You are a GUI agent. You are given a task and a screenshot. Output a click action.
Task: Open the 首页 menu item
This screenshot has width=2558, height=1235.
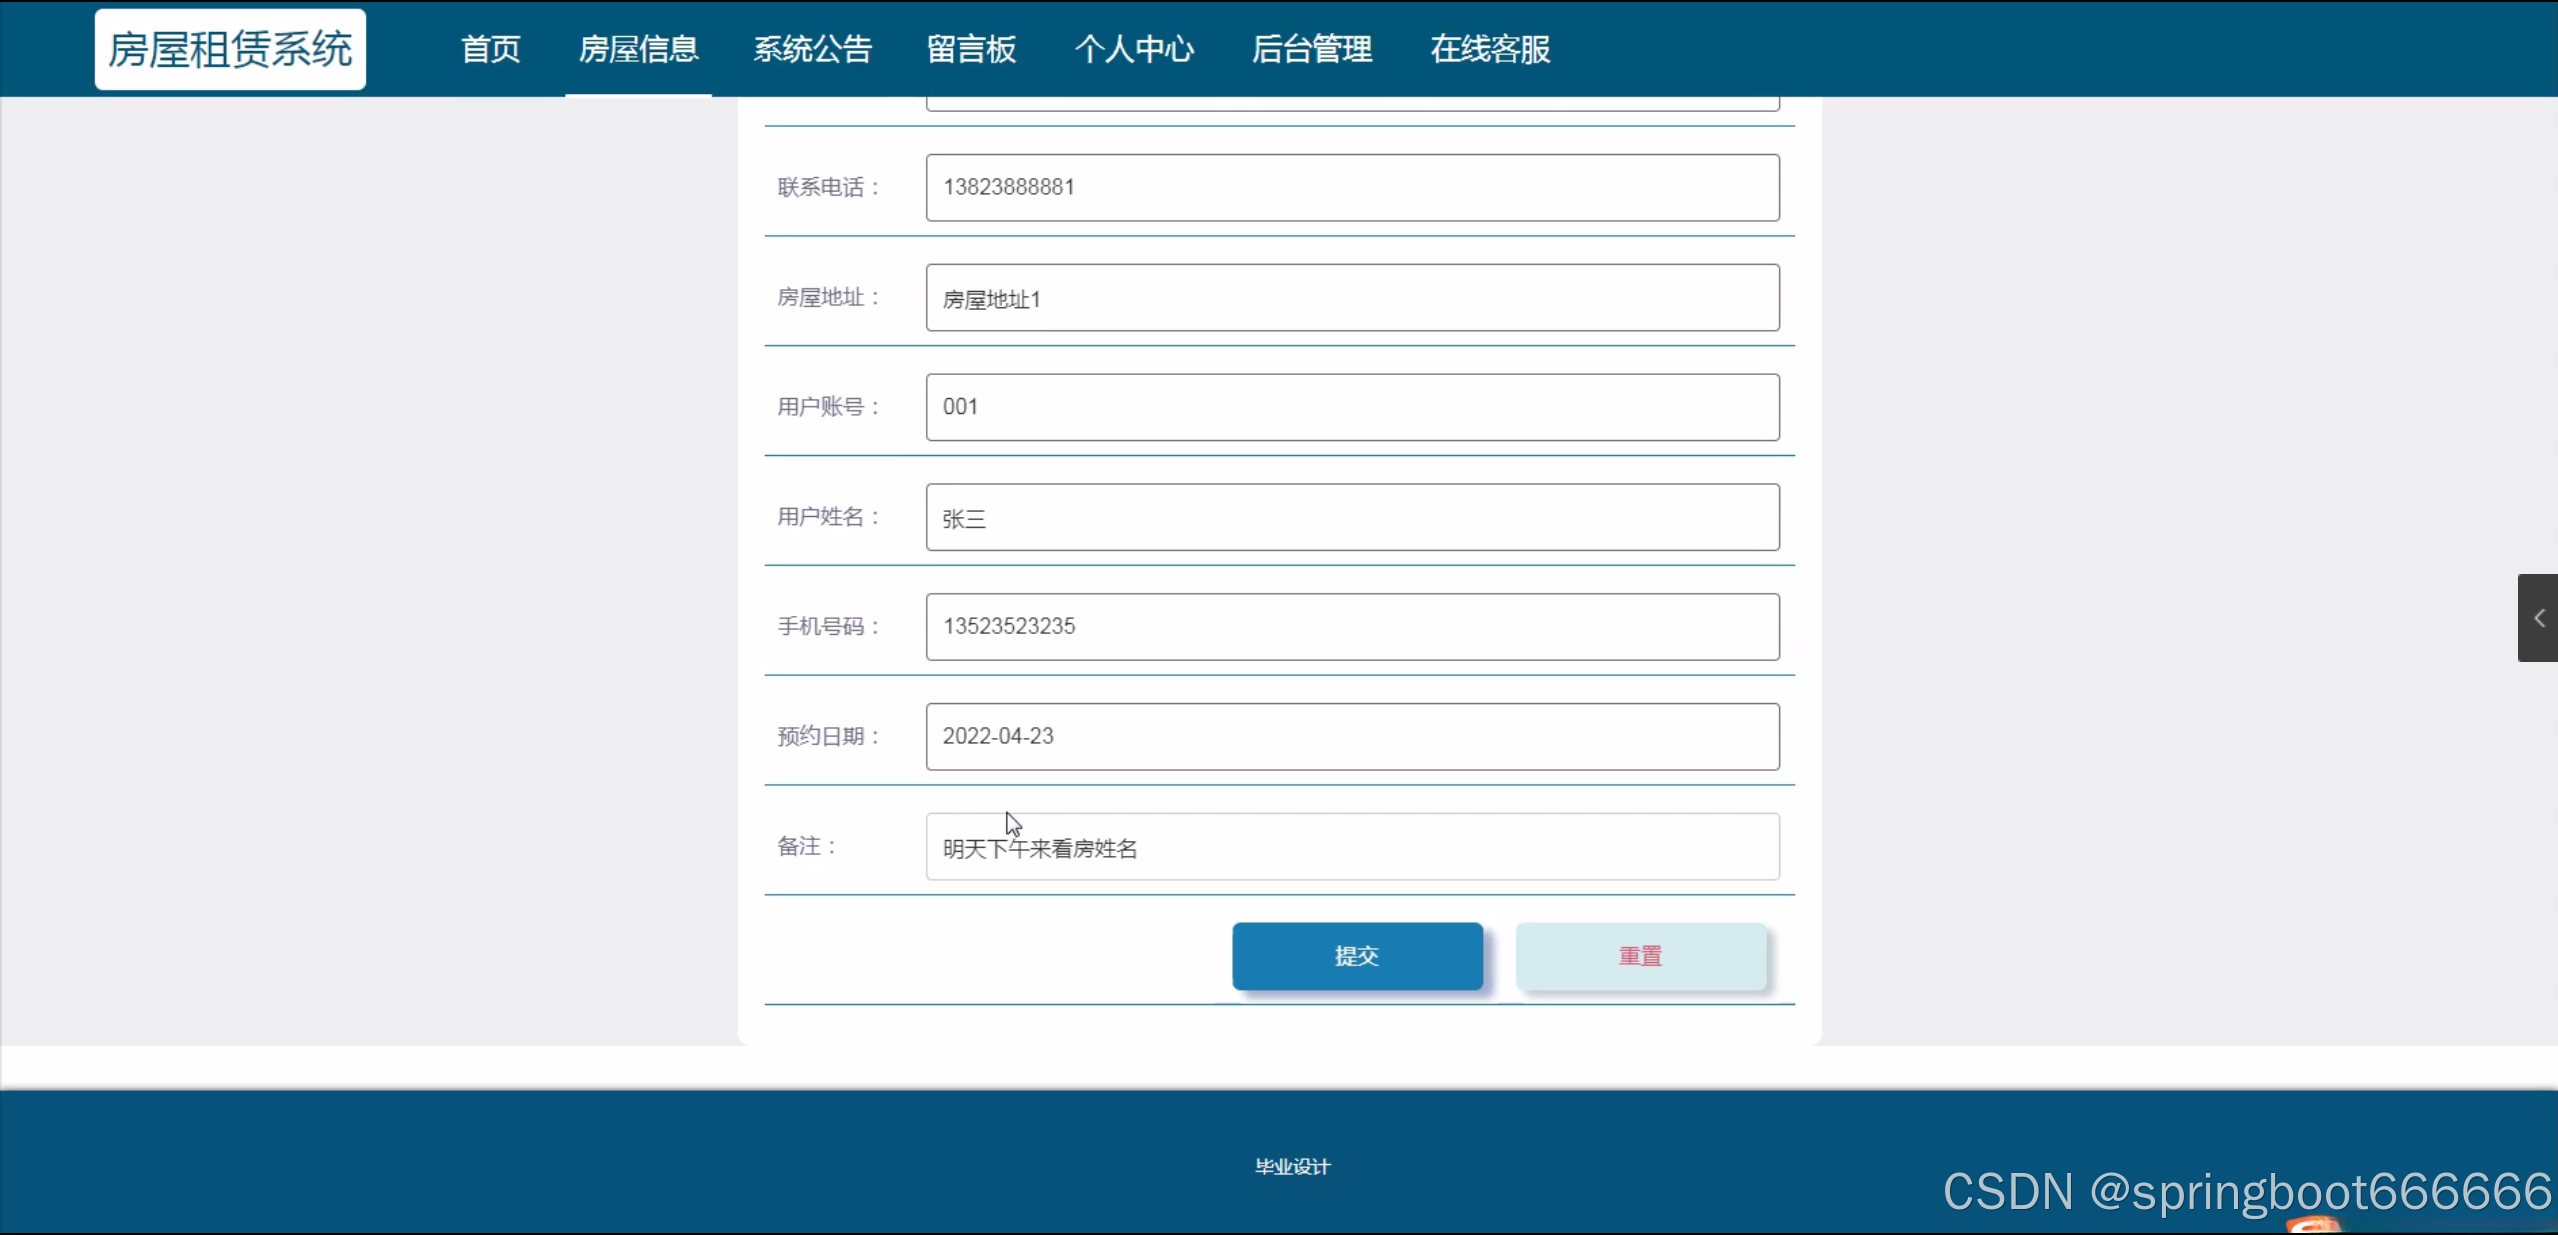490,49
